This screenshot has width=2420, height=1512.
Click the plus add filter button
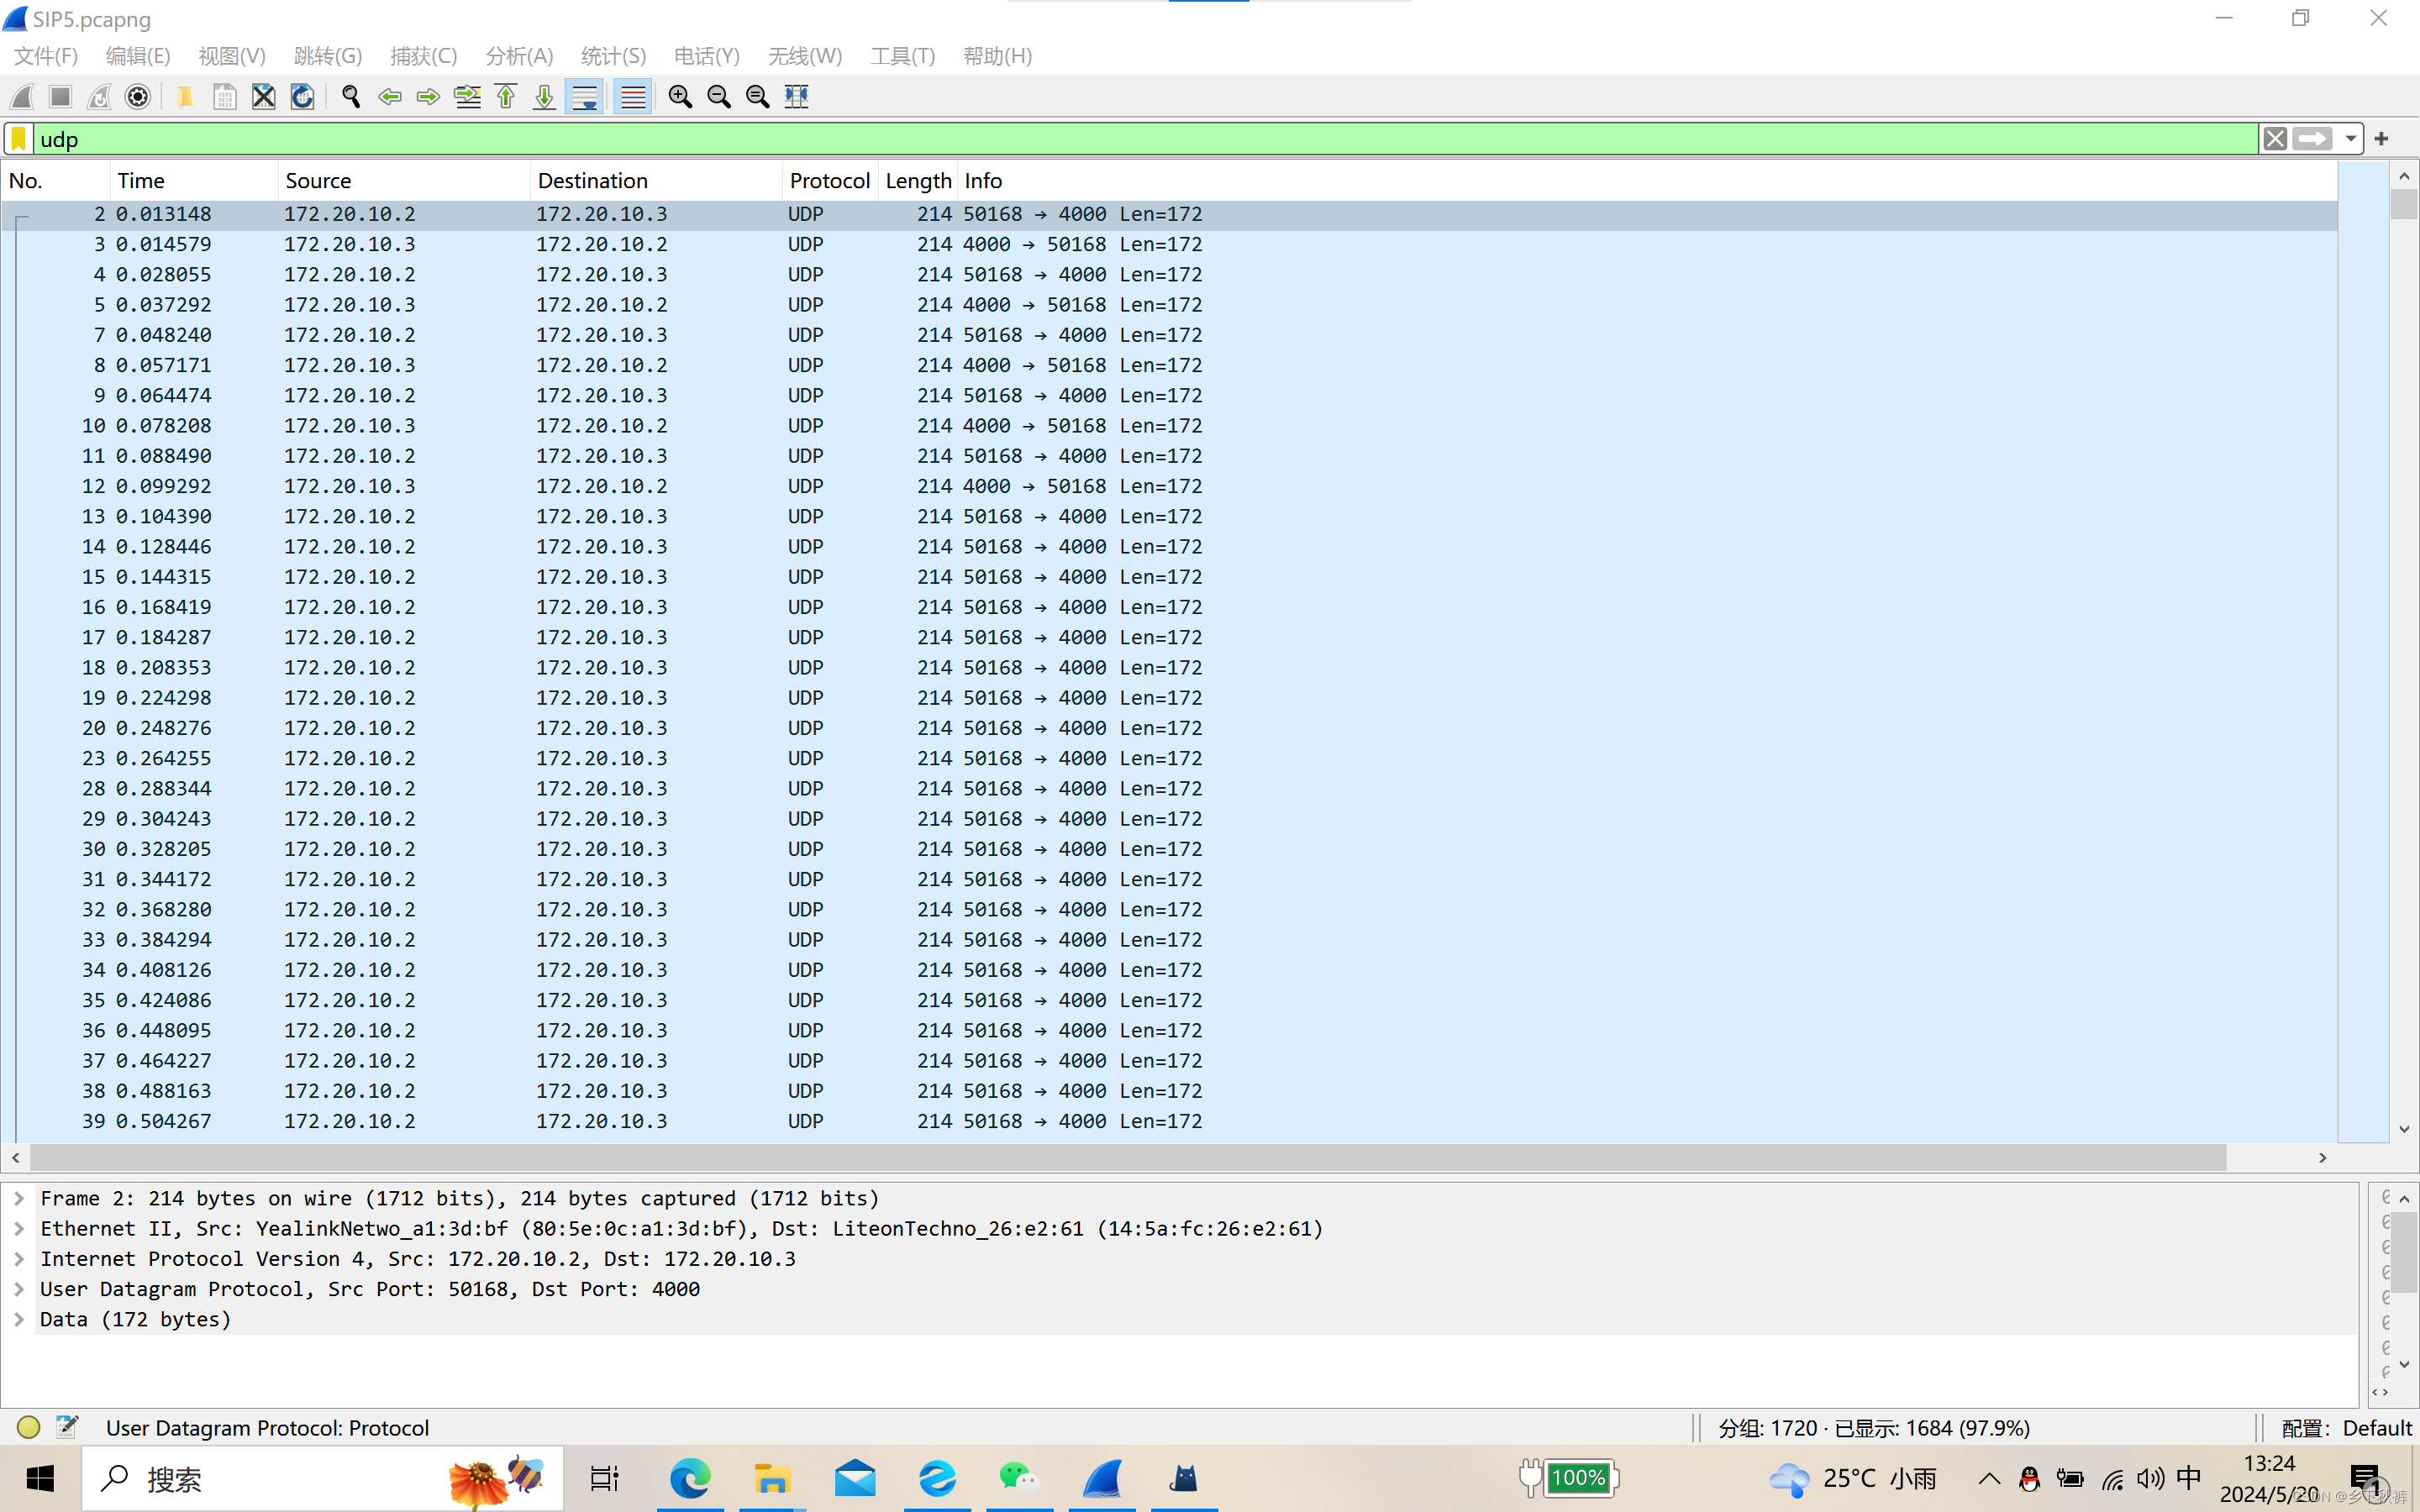click(x=2381, y=139)
